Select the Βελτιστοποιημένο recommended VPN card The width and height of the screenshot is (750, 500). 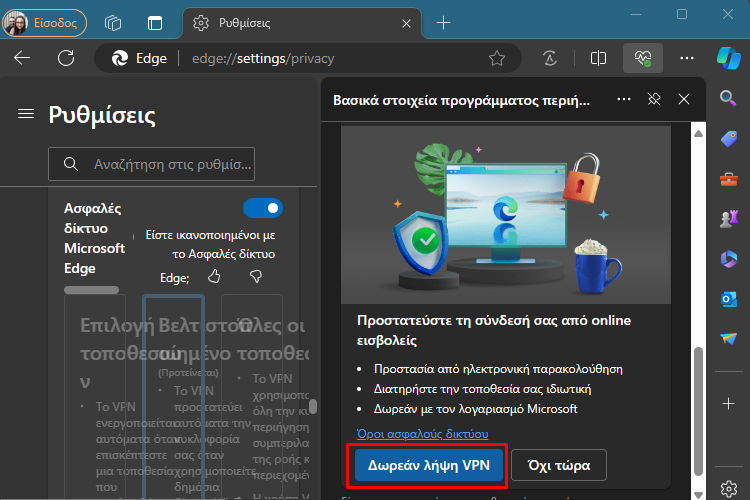click(174, 396)
